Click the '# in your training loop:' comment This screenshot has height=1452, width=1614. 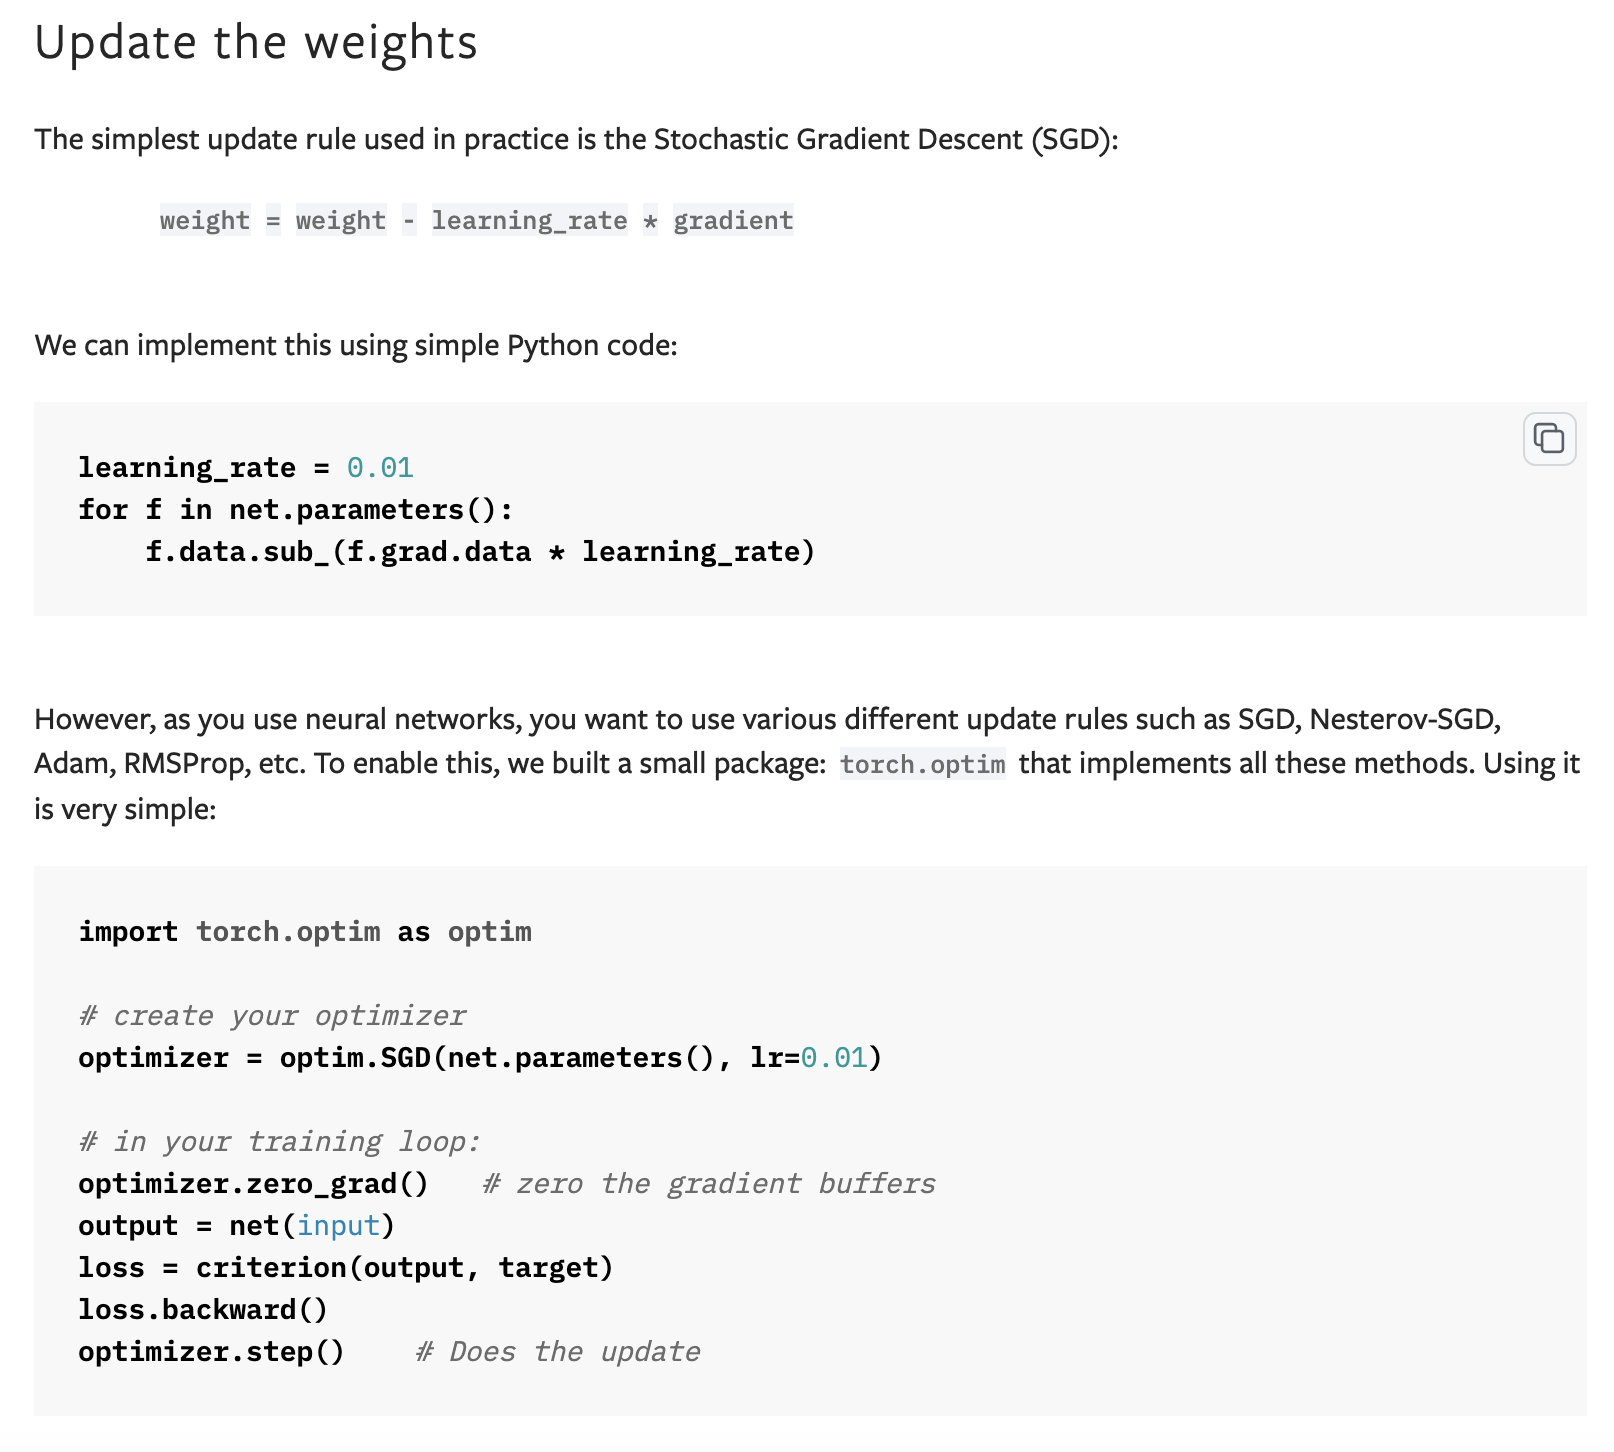coord(280,1142)
